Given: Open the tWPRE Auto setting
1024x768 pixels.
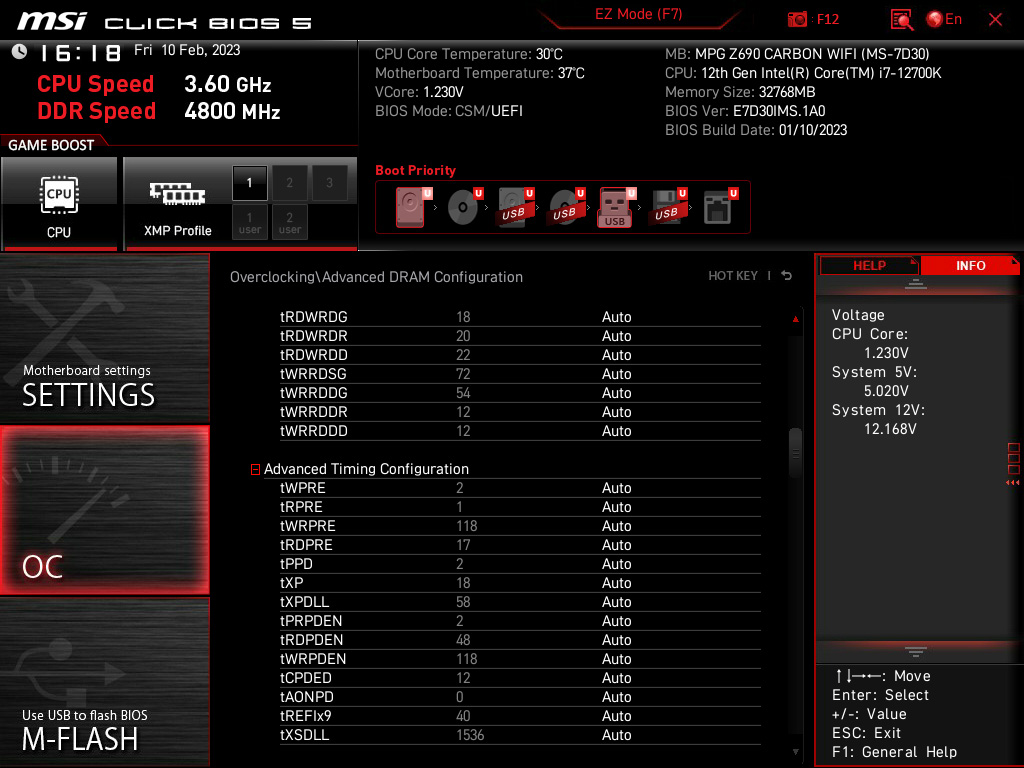Looking at the screenshot, I should click(616, 488).
